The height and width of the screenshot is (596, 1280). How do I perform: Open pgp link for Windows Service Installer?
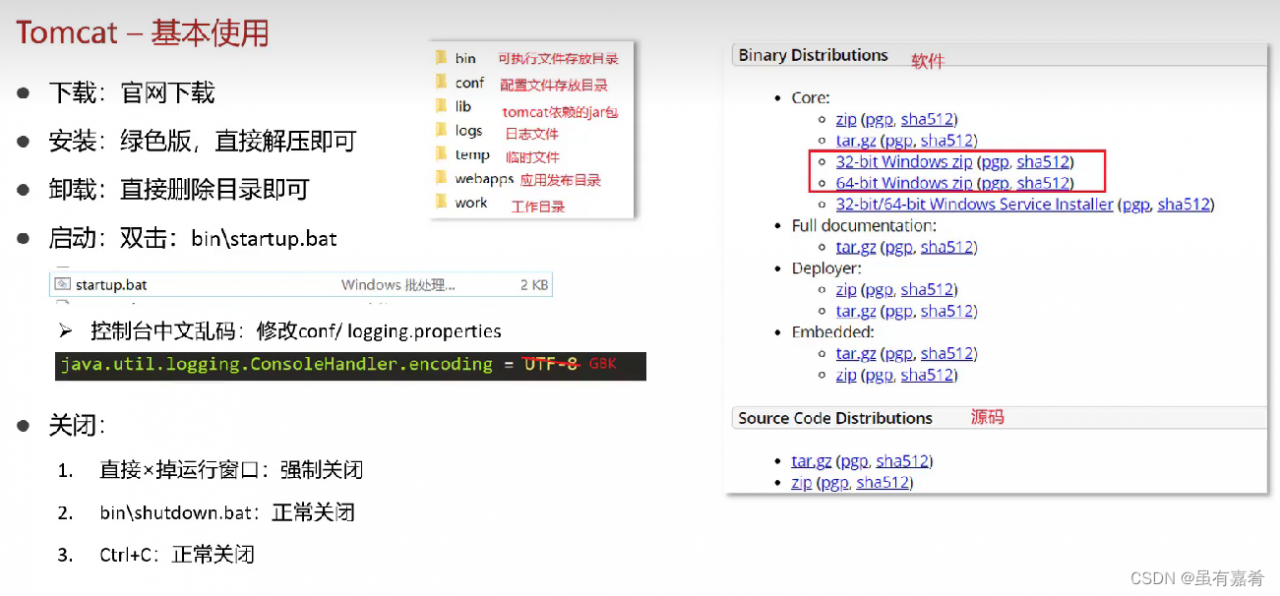[x=1136, y=204]
